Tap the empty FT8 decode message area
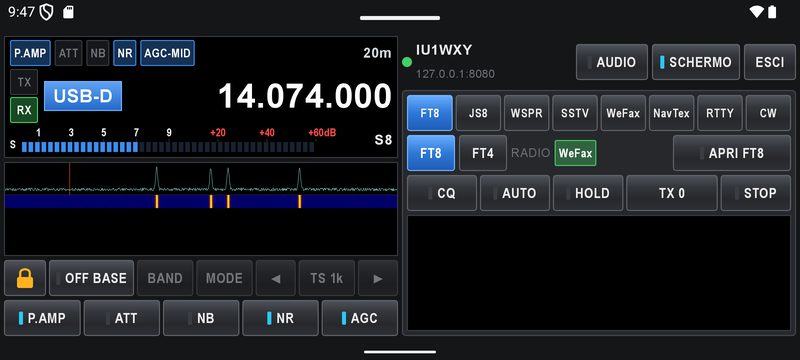 598,273
